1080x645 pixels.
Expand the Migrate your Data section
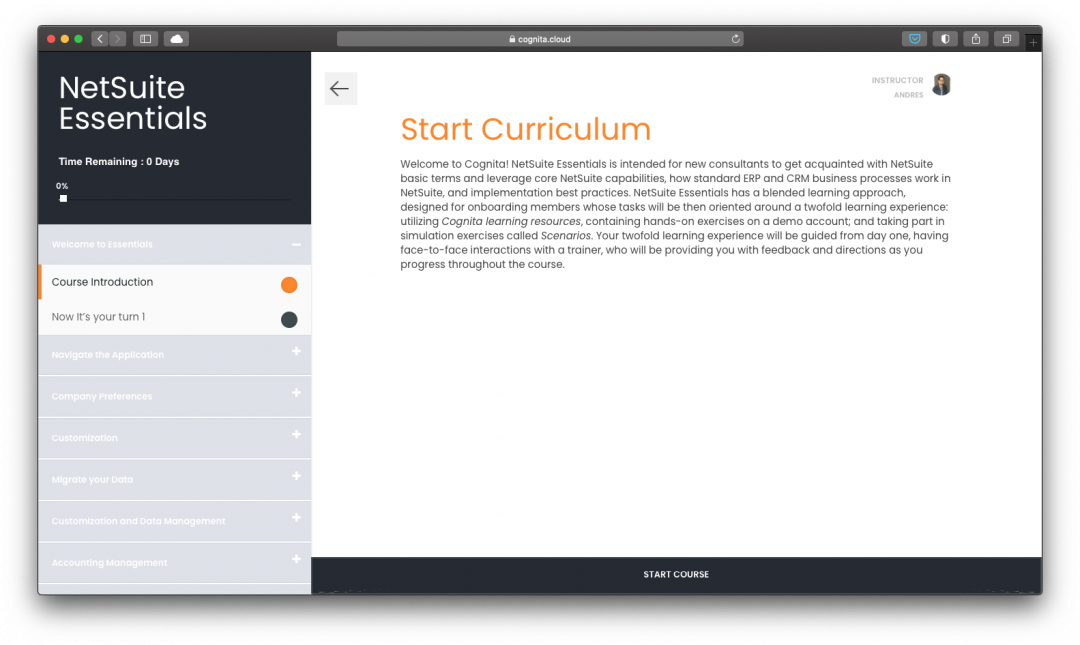pos(175,479)
